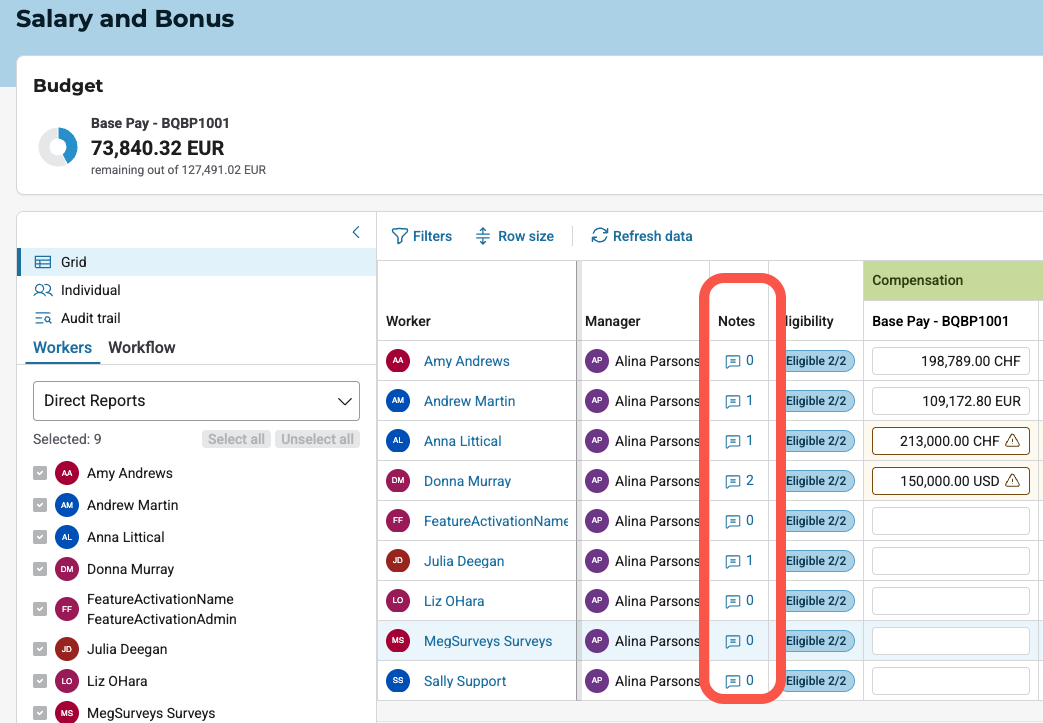Open notes for Julia Deegan

click(x=733, y=561)
